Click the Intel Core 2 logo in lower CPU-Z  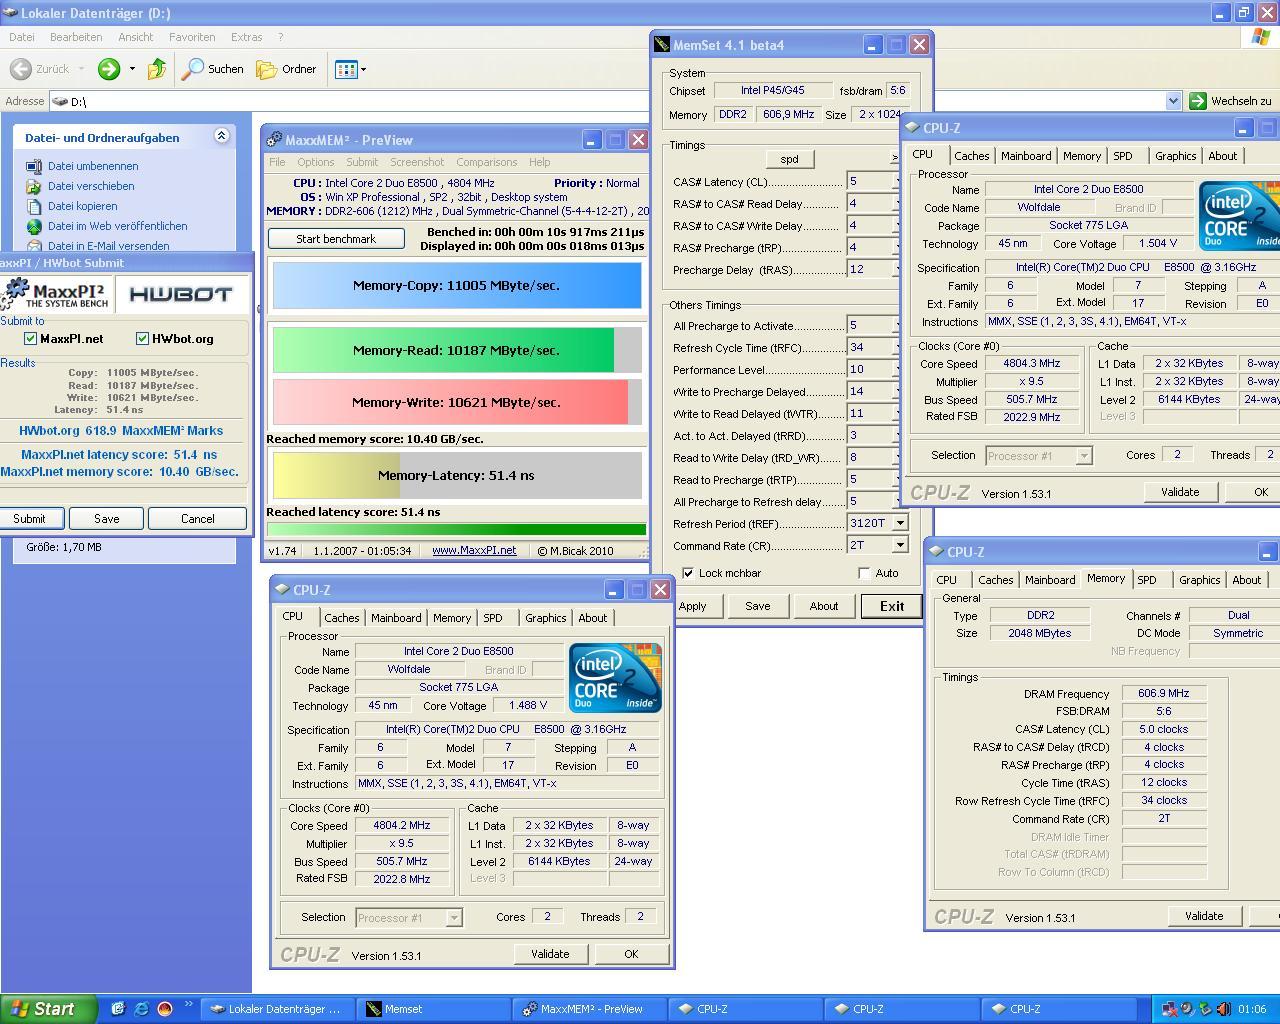pyautogui.click(x=615, y=678)
